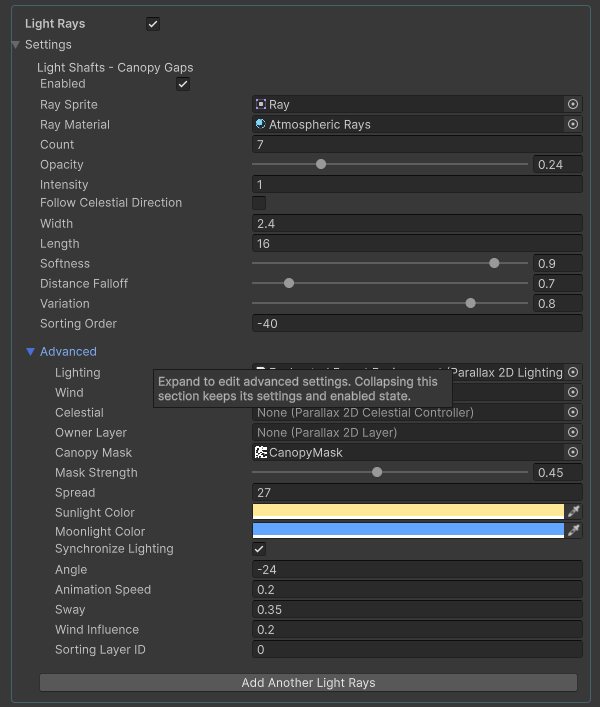Screen dimensions: 600x707
Task: Open object picker for Ray Sprite
Action: click(x=573, y=104)
